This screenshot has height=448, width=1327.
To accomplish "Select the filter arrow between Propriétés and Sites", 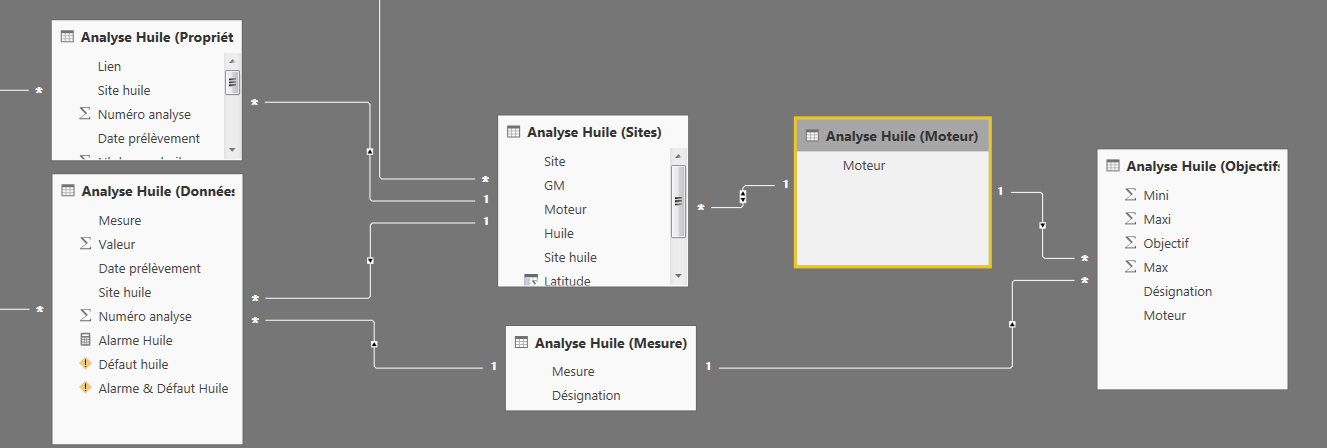I will [371, 151].
